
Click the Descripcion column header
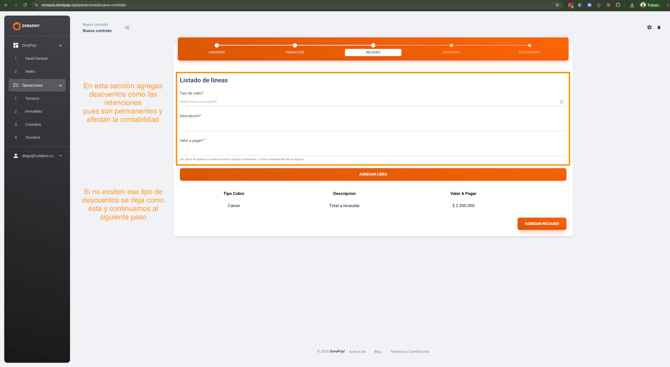[x=344, y=194]
